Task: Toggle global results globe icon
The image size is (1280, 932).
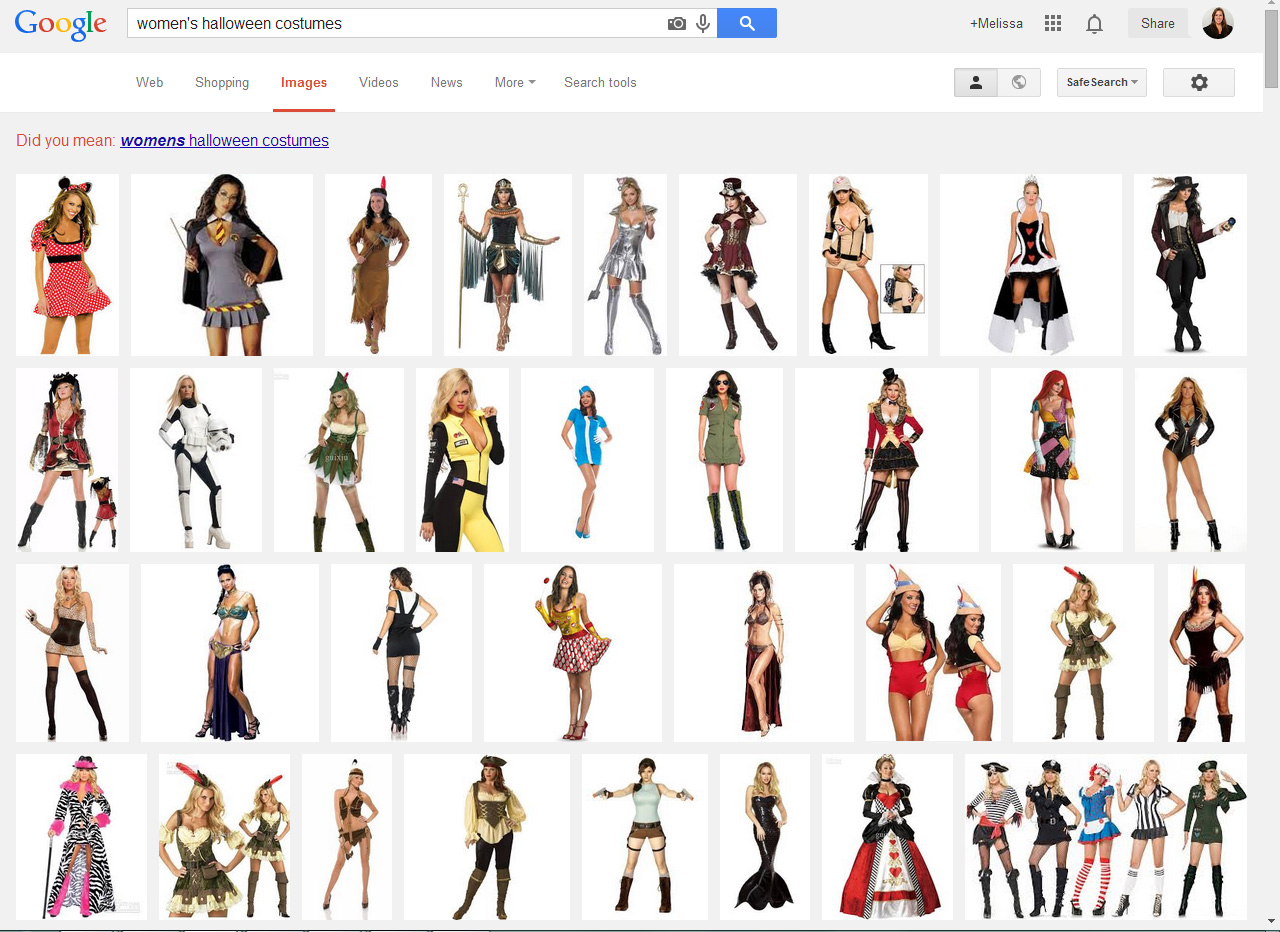Action: click(x=1019, y=83)
